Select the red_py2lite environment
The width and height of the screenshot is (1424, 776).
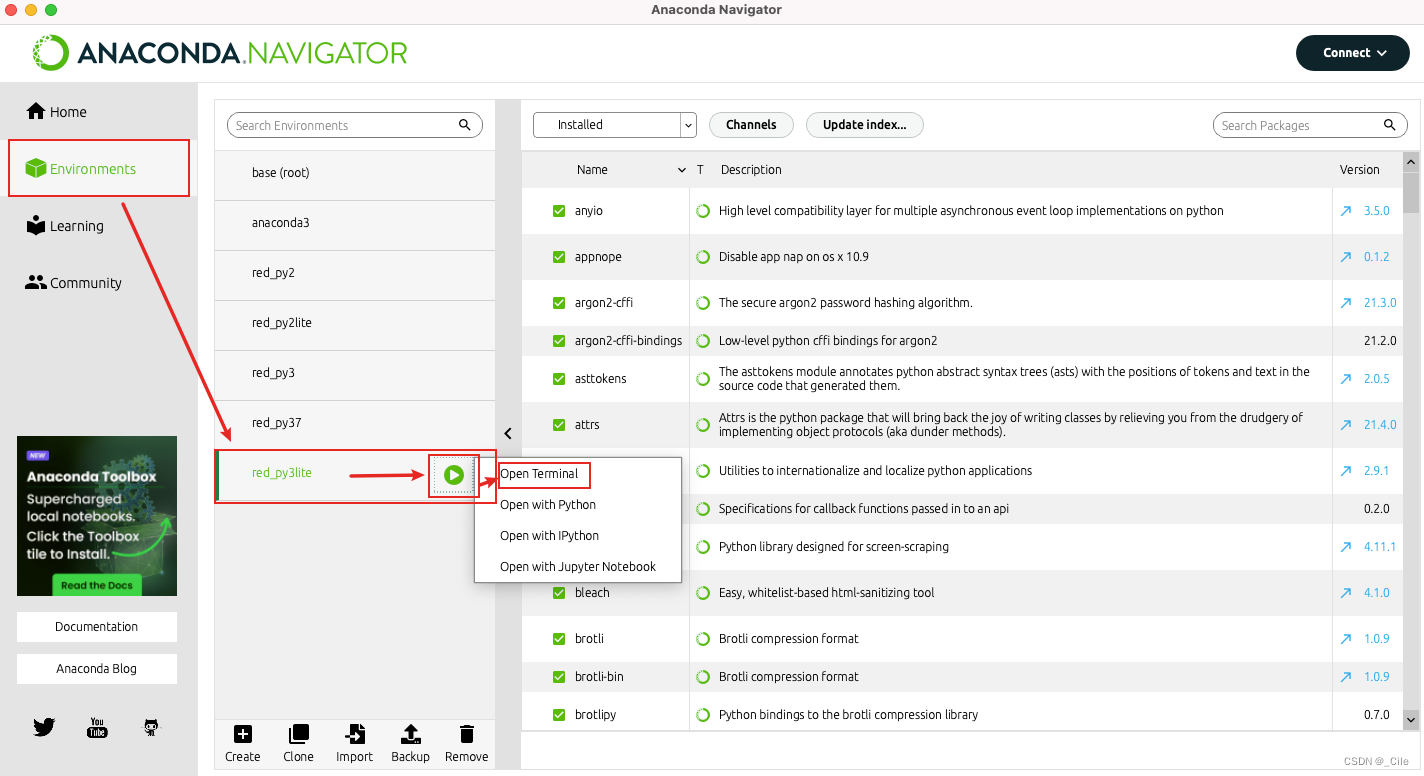click(x=355, y=323)
